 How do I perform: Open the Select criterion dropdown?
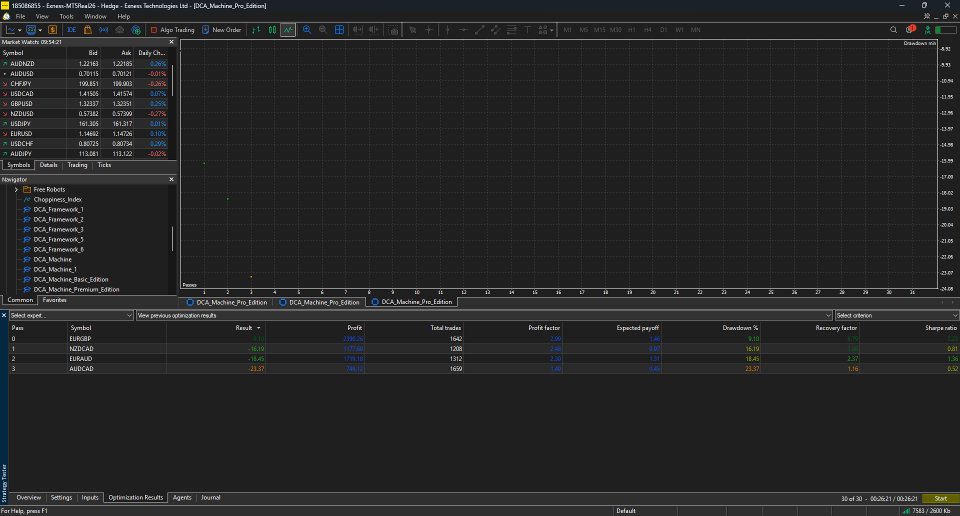[897, 315]
